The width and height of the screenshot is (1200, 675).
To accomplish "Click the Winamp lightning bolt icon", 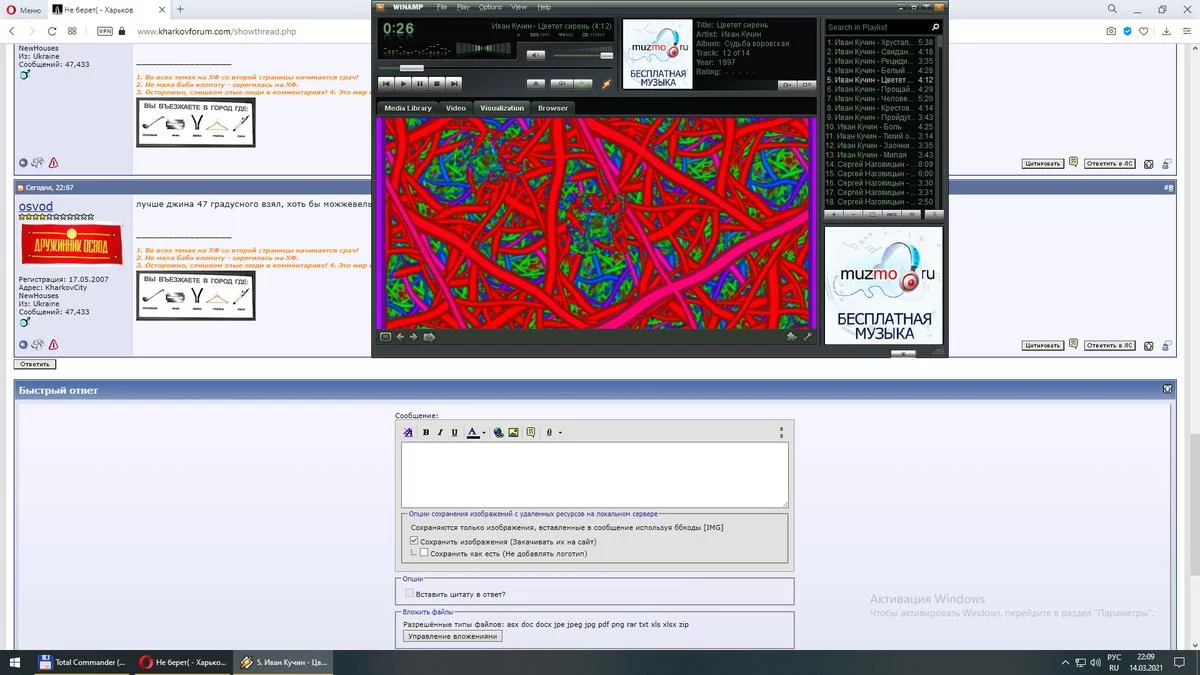I will (x=606, y=84).
